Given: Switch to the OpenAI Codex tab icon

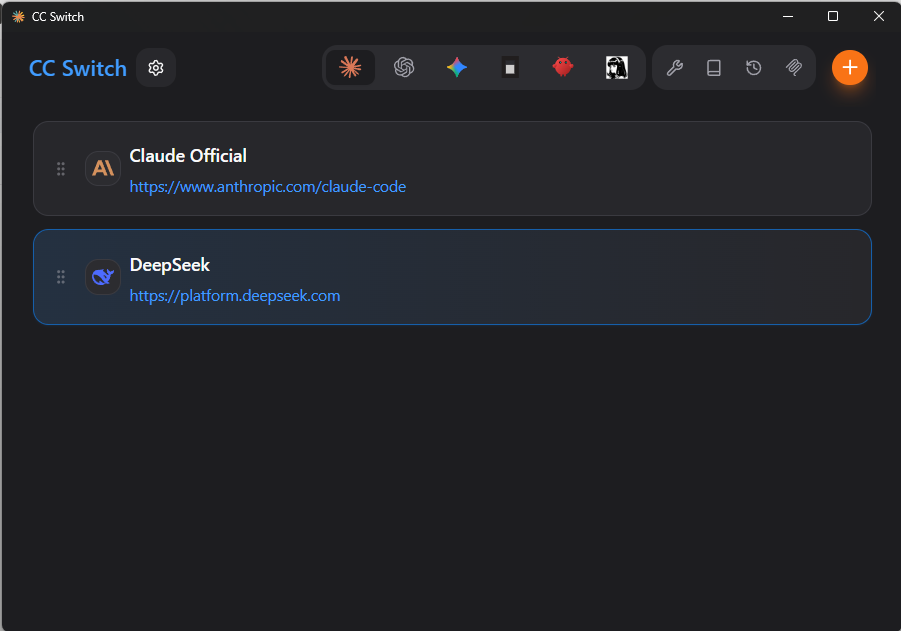Looking at the screenshot, I should [404, 68].
